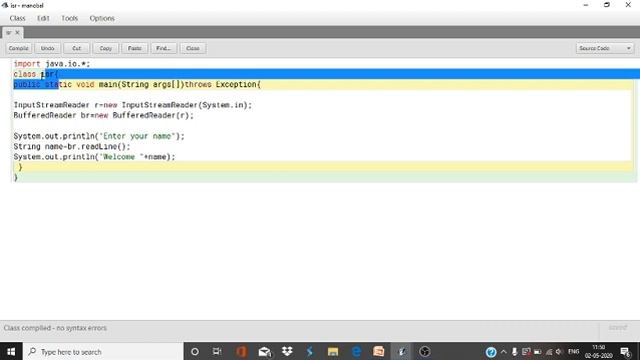Click the Close toolbar button

click(x=193, y=48)
